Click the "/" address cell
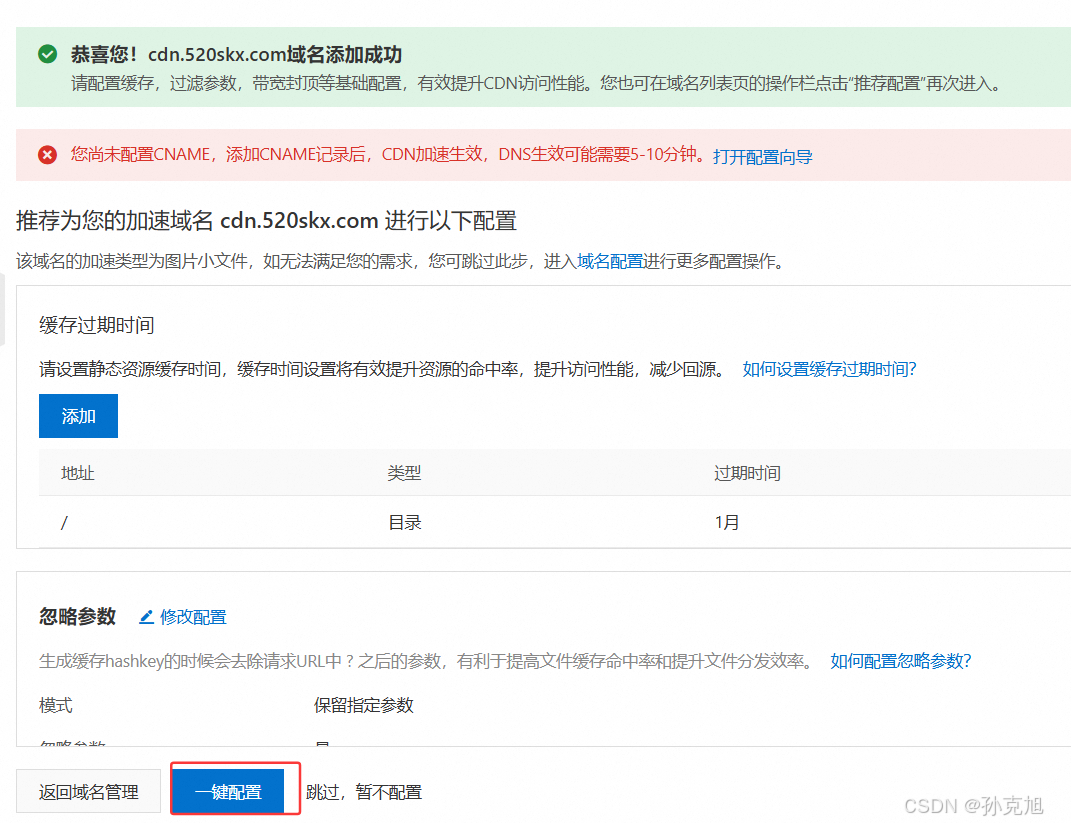1071x823 pixels. pos(64,522)
